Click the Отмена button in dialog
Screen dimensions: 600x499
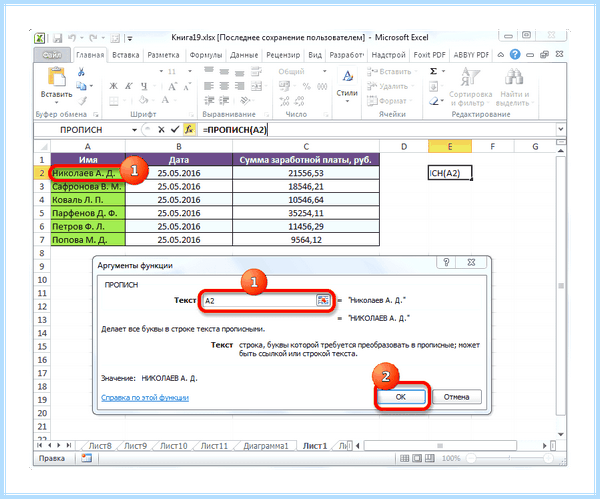(x=457, y=397)
